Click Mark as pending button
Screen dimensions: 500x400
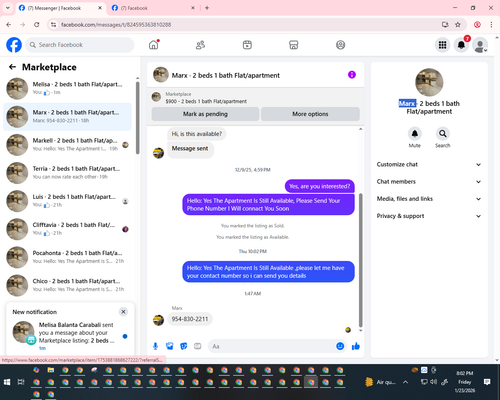pyautogui.click(x=205, y=114)
